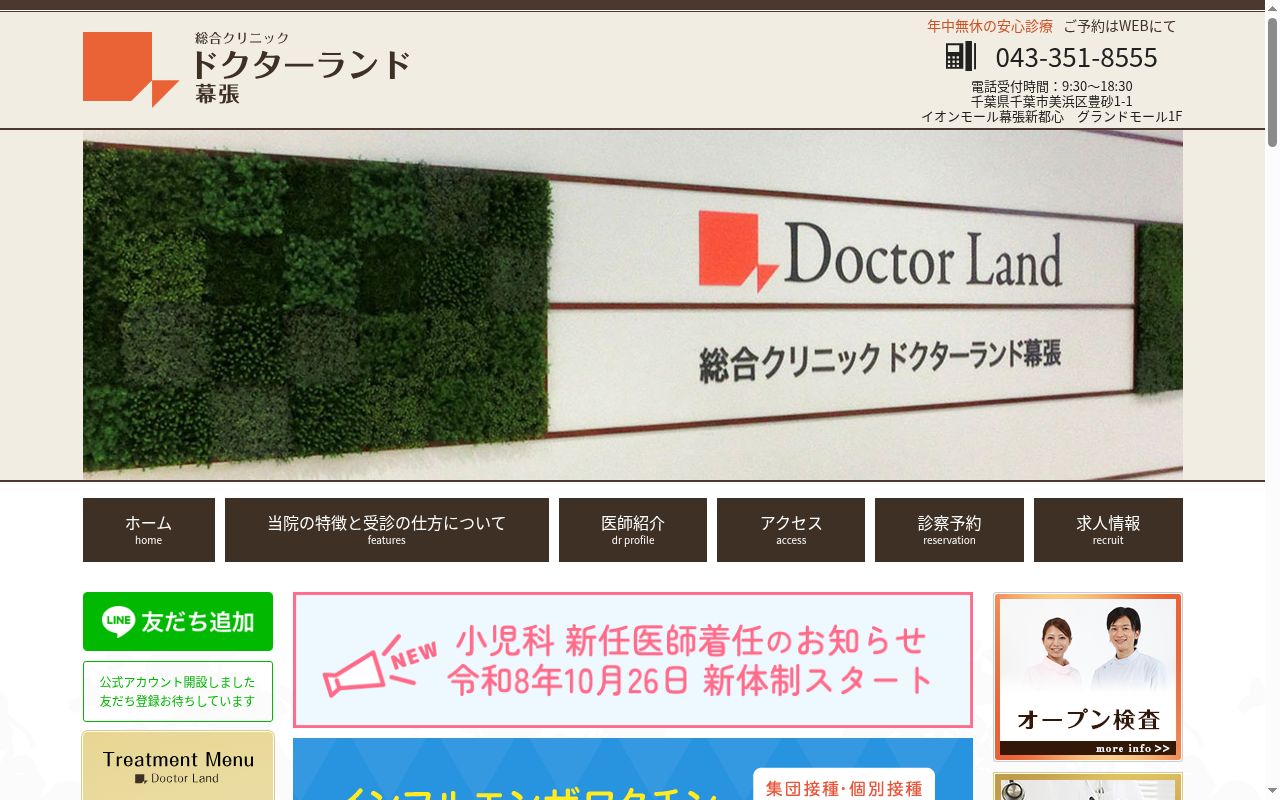Click the telephone icon beside the phone number
The image size is (1280, 800).
tap(961, 56)
